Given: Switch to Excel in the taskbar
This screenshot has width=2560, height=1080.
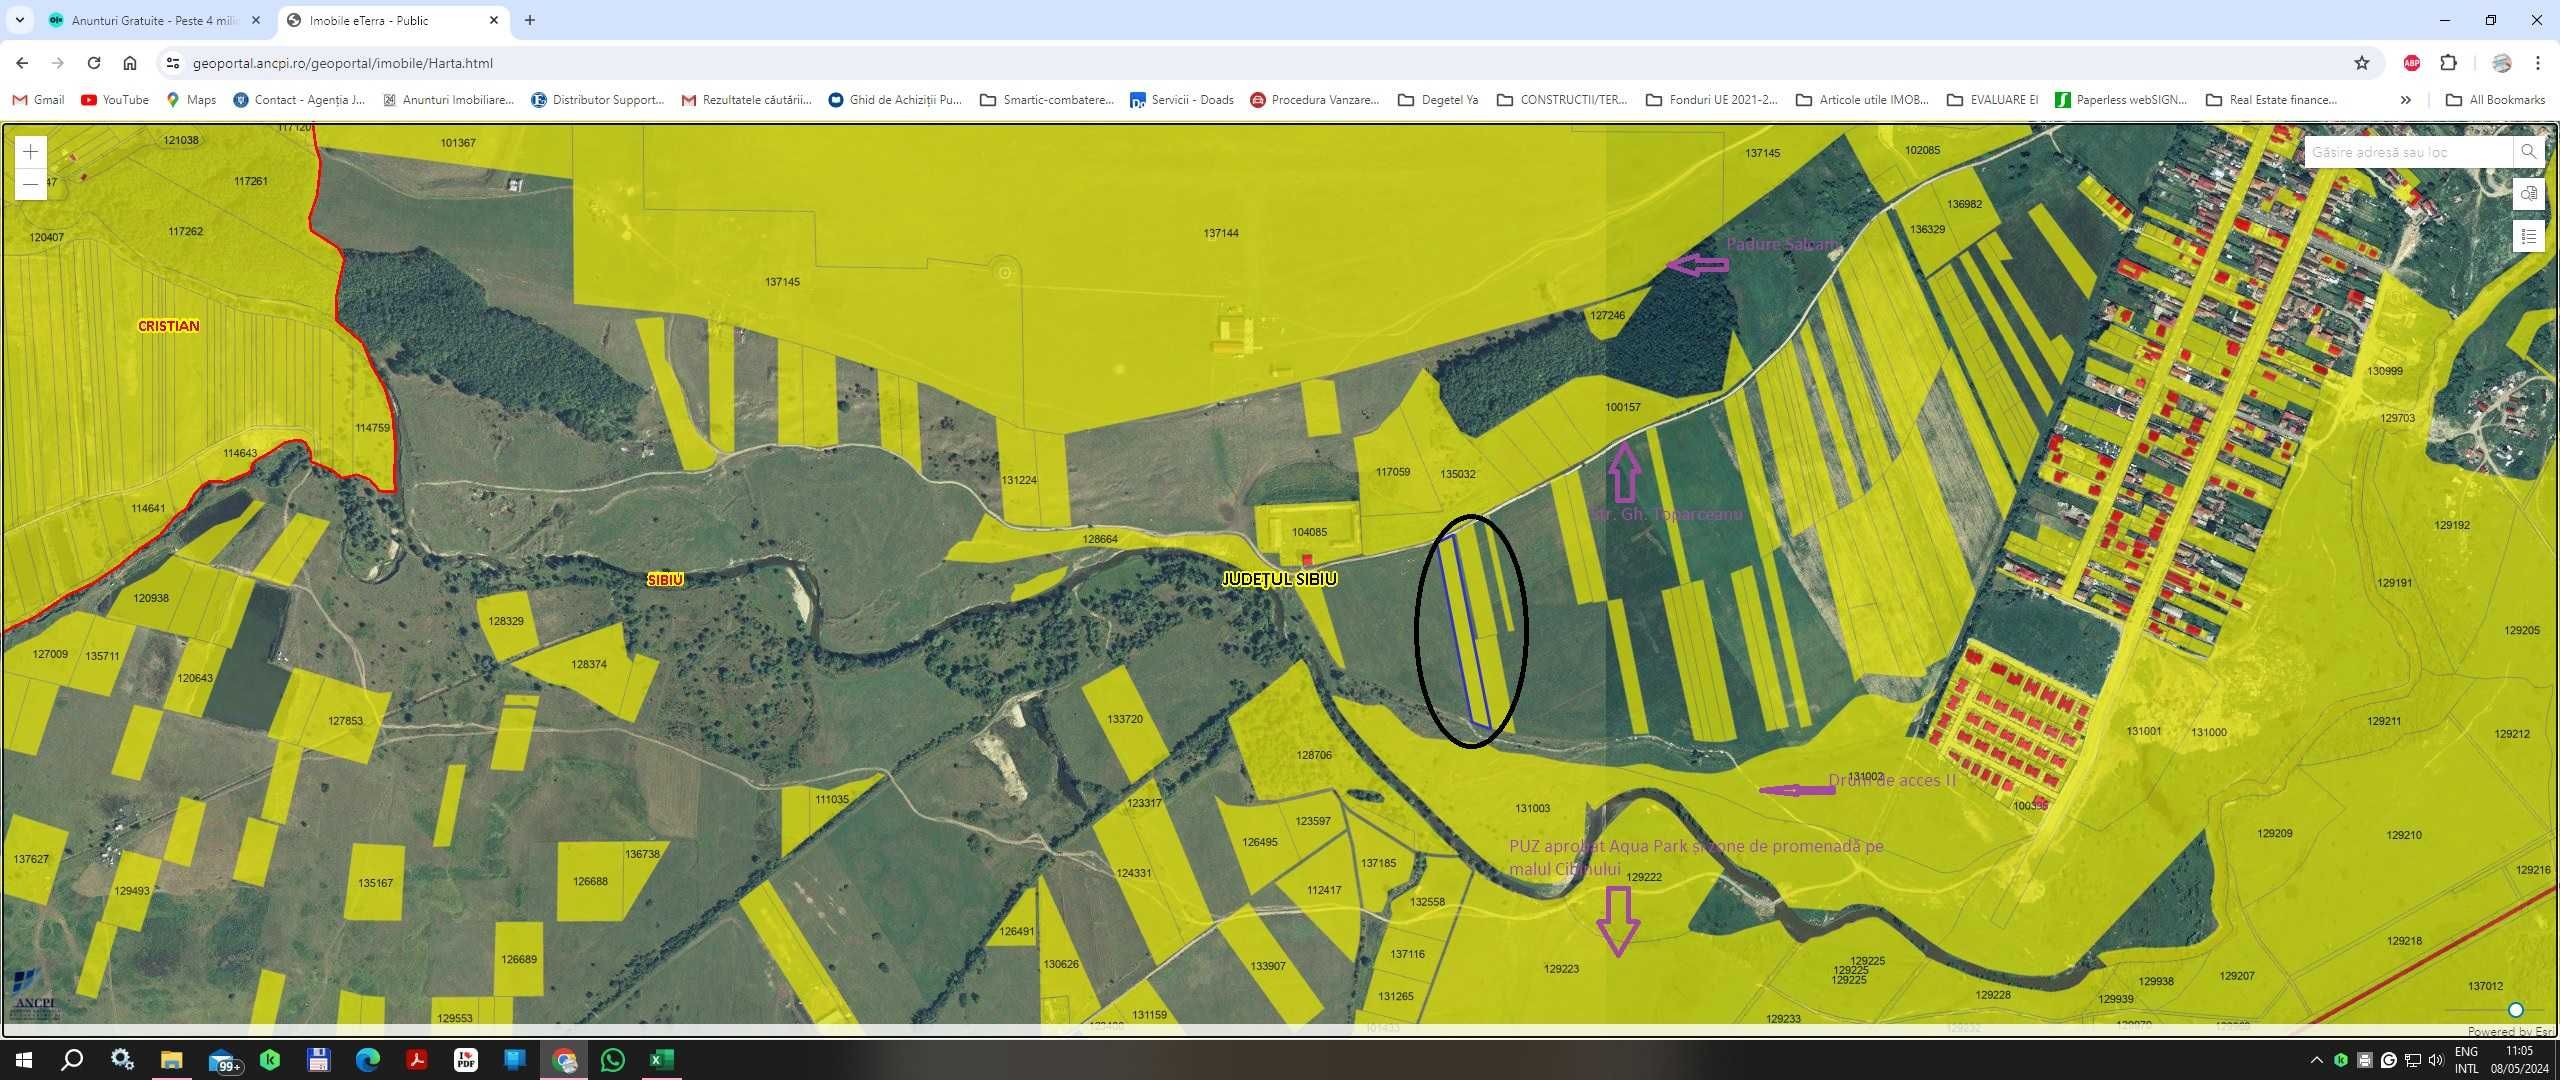Looking at the screenshot, I should tap(662, 1060).
